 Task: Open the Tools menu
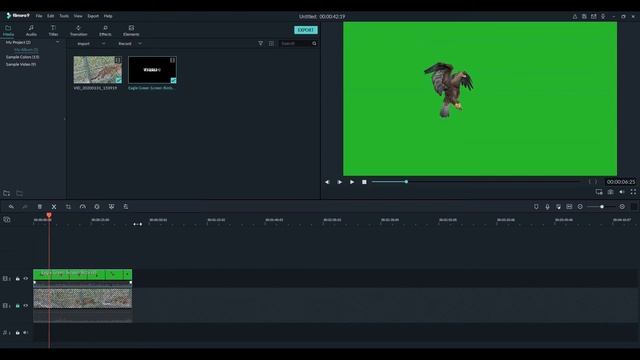64,16
